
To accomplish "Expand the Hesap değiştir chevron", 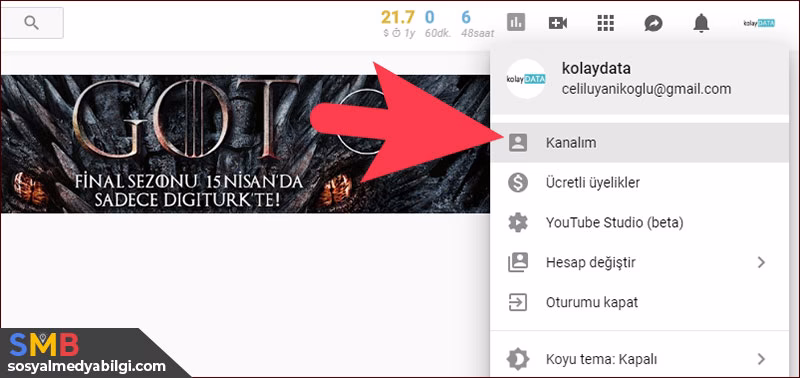I will pos(761,263).
